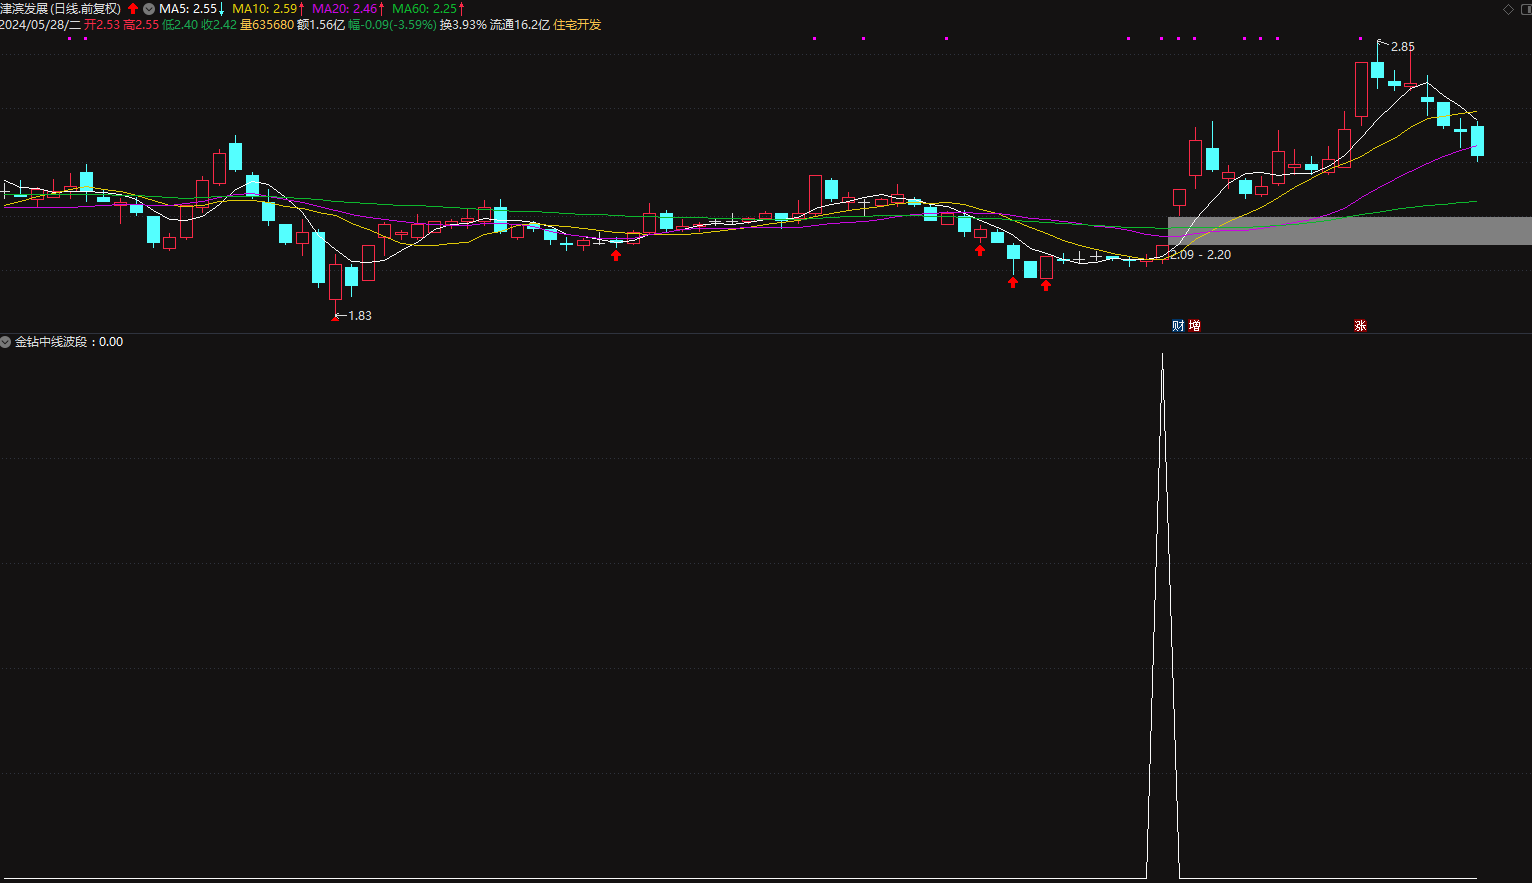The width and height of the screenshot is (1532, 883).
Task: Open the 住宅开发 sector link
Action: click(x=577, y=24)
